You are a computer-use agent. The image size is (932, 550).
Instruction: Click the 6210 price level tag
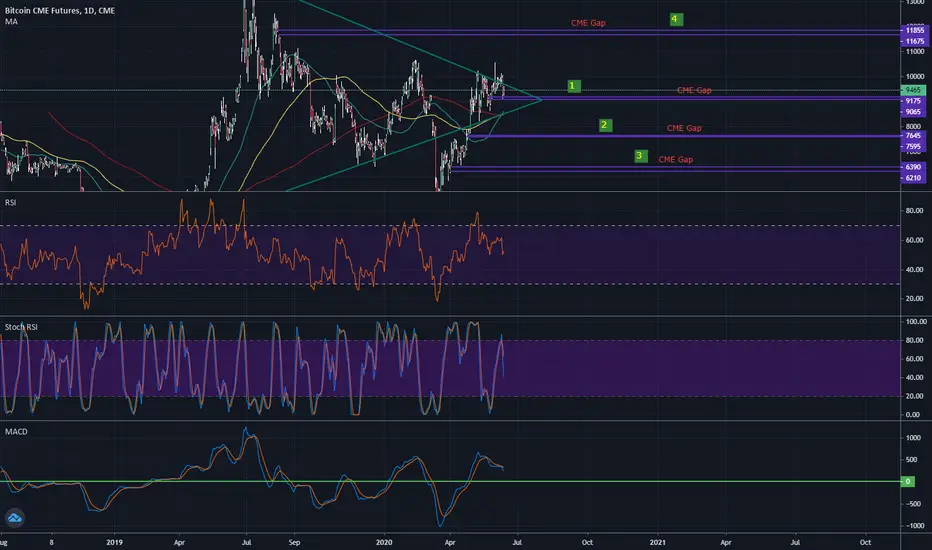coord(913,178)
